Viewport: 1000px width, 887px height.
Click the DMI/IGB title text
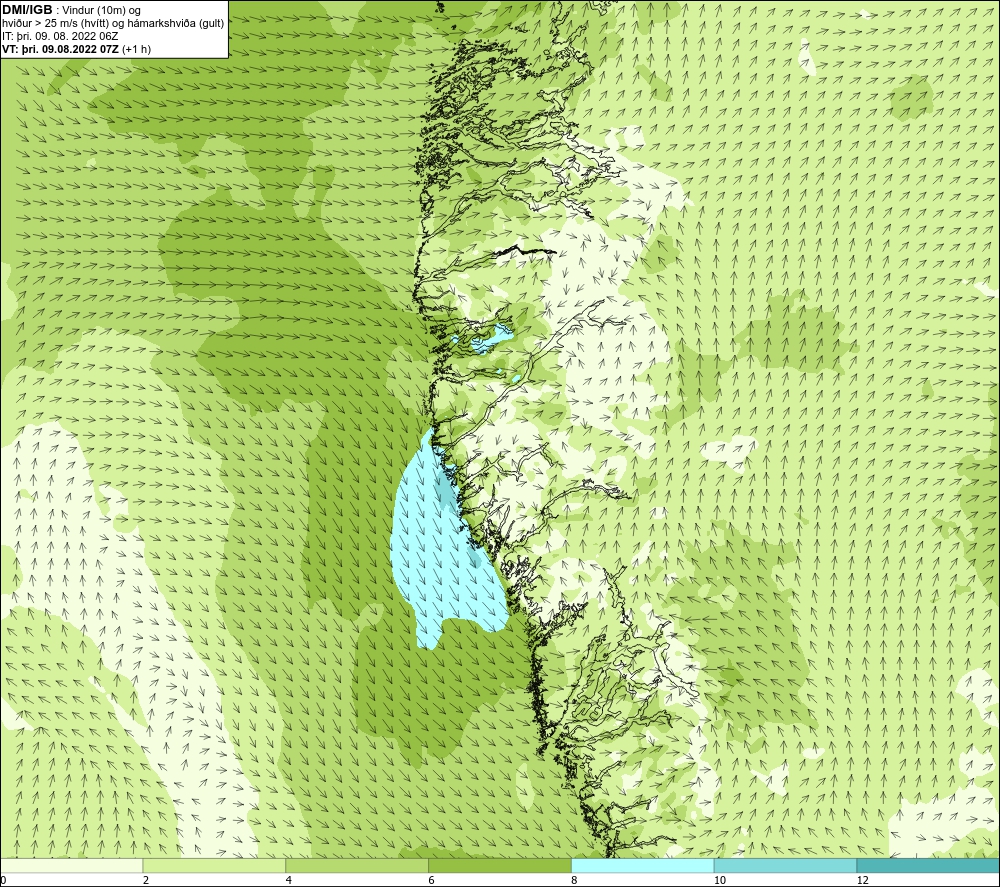(x=28, y=10)
